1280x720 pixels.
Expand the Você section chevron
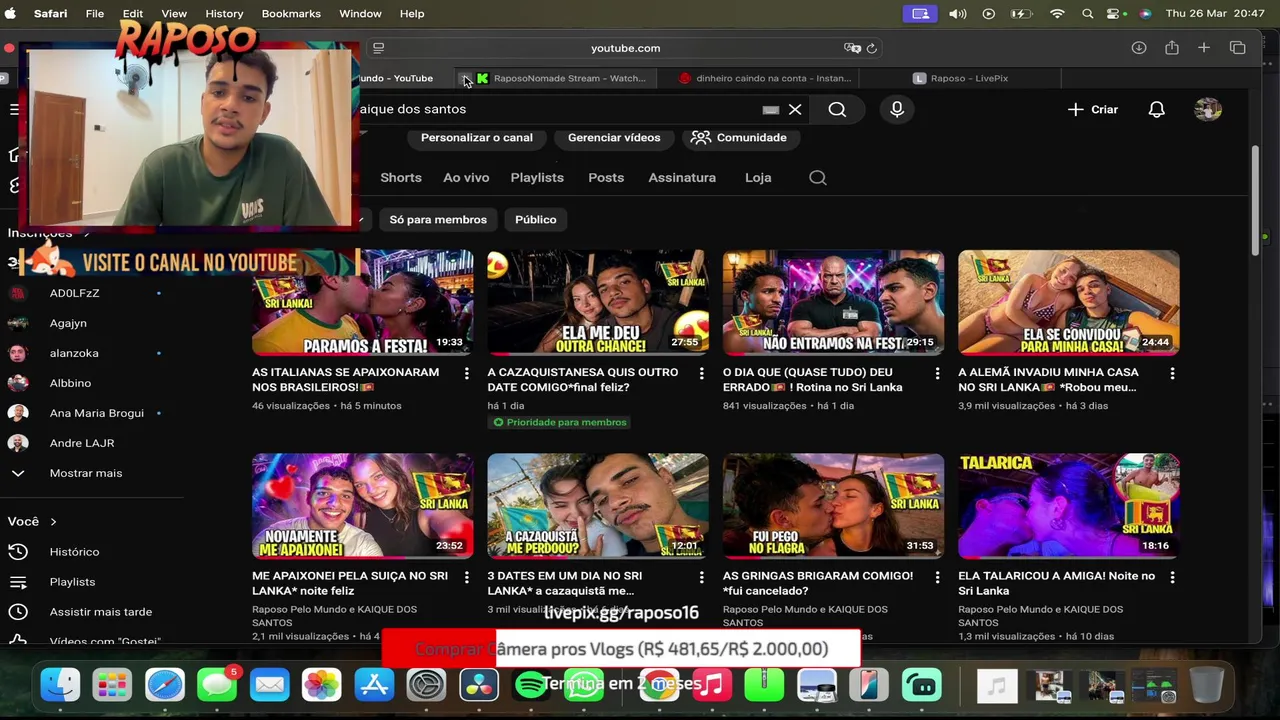coord(53,522)
